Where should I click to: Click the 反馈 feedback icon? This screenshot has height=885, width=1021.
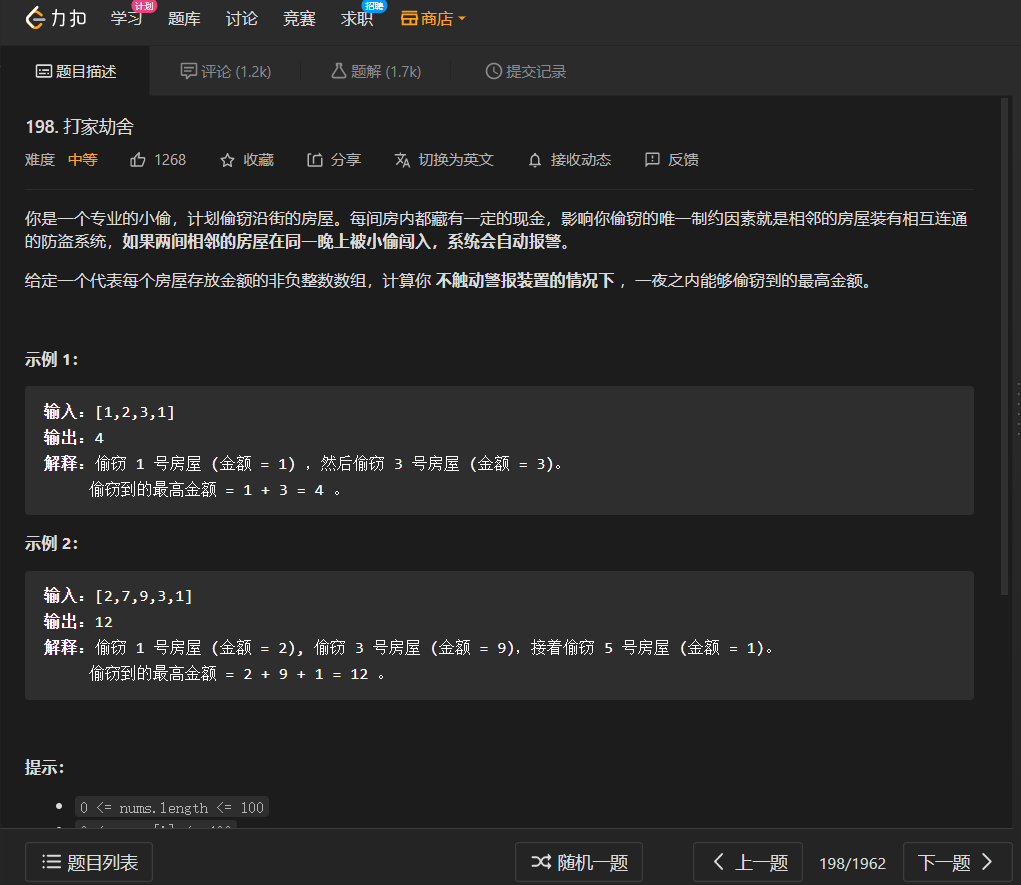coord(652,160)
